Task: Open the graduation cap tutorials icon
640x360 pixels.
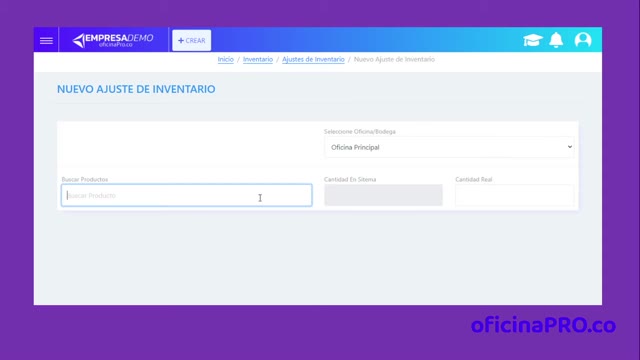Action: tap(533, 40)
